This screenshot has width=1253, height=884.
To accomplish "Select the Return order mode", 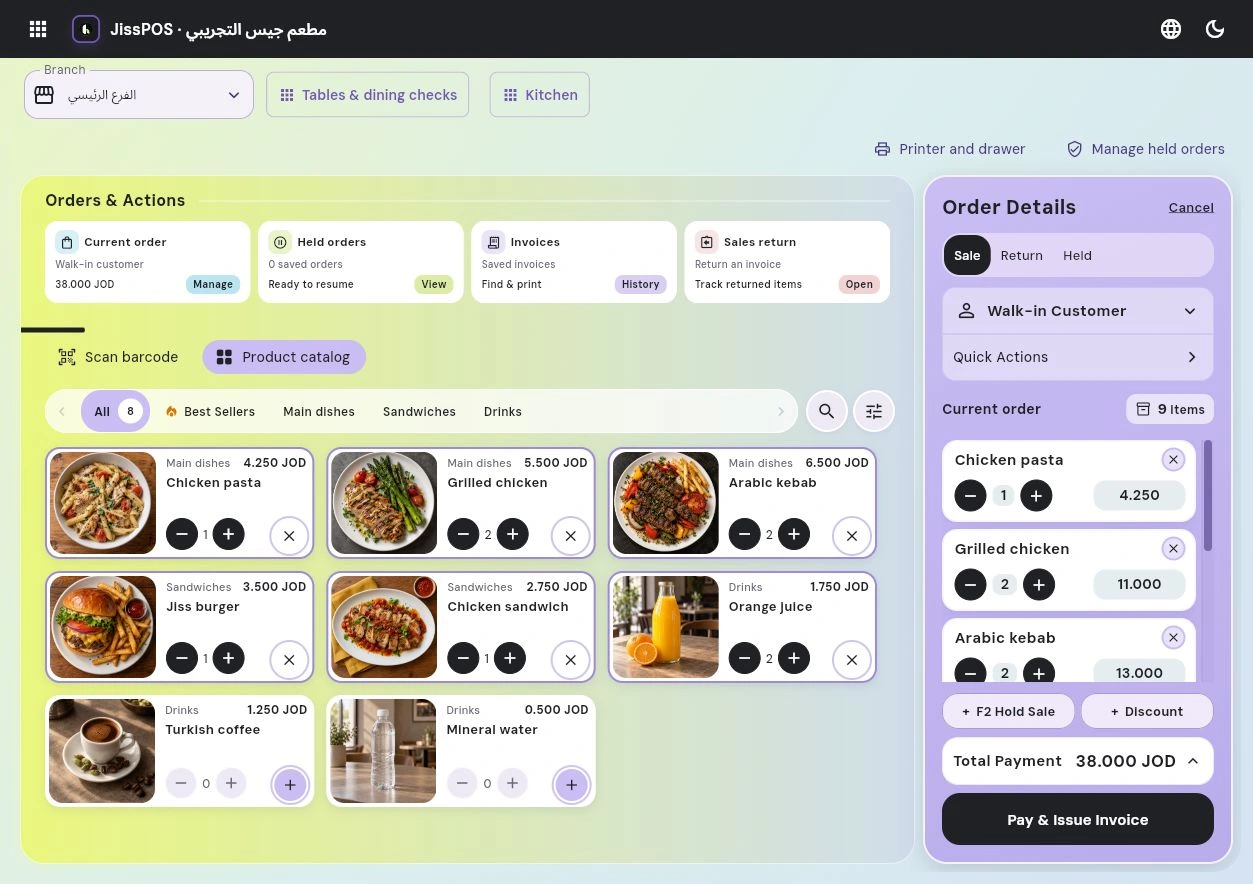I will point(1022,255).
